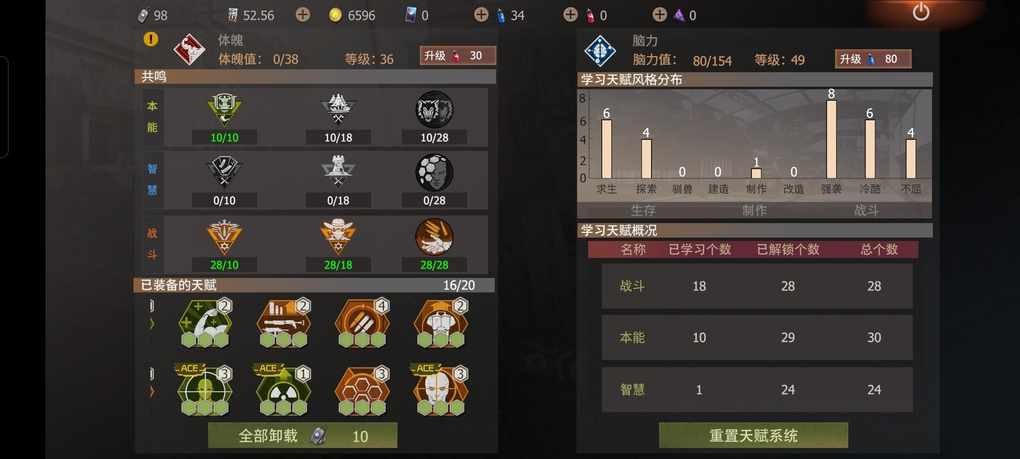Tap the power icon in the top right
This screenshot has width=1020, height=459.
[x=920, y=12]
